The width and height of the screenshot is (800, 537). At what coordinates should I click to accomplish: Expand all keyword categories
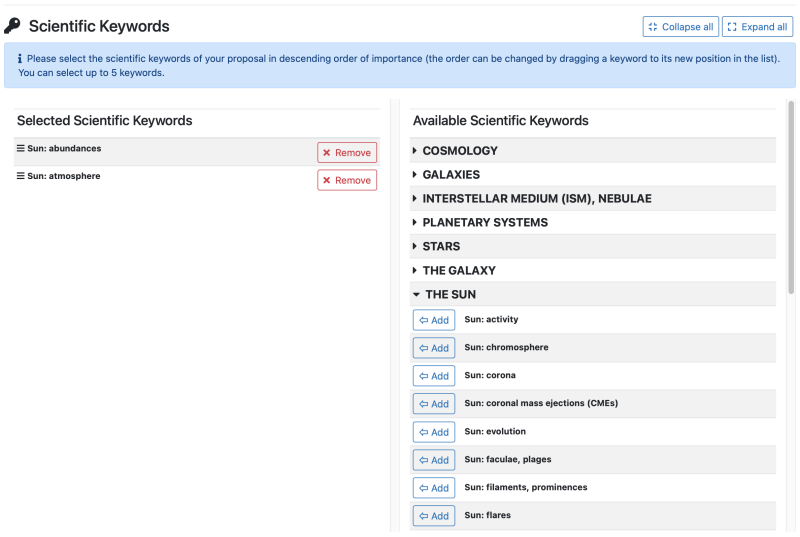click(757, 27)
